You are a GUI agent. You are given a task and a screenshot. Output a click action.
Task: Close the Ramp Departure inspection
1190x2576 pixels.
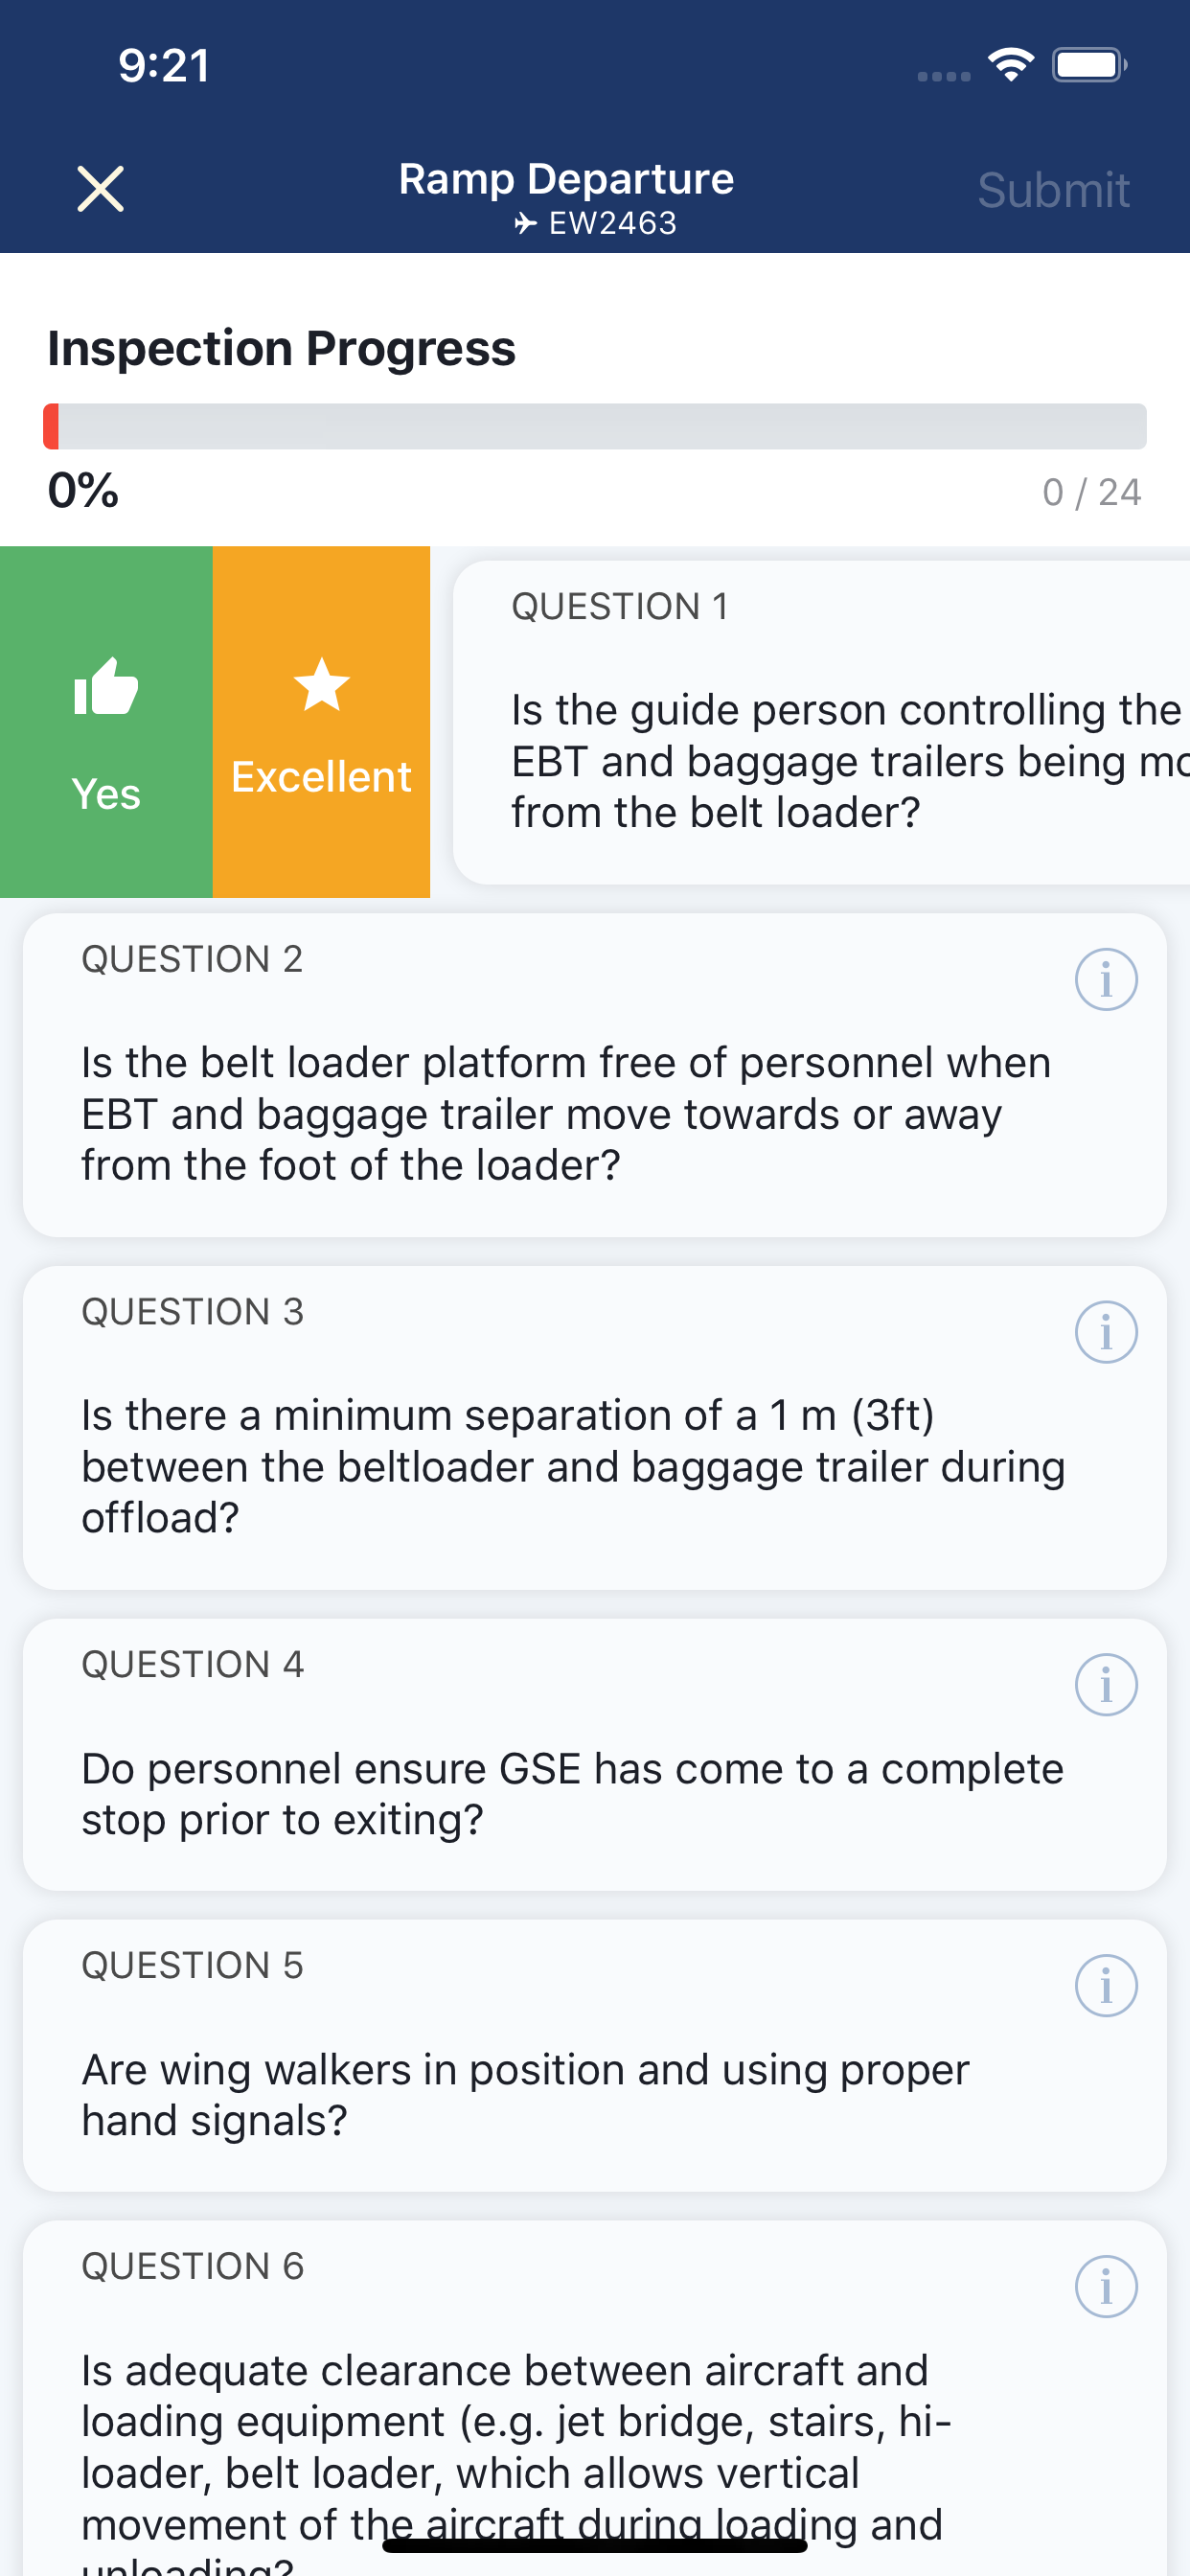click(101, 189)
